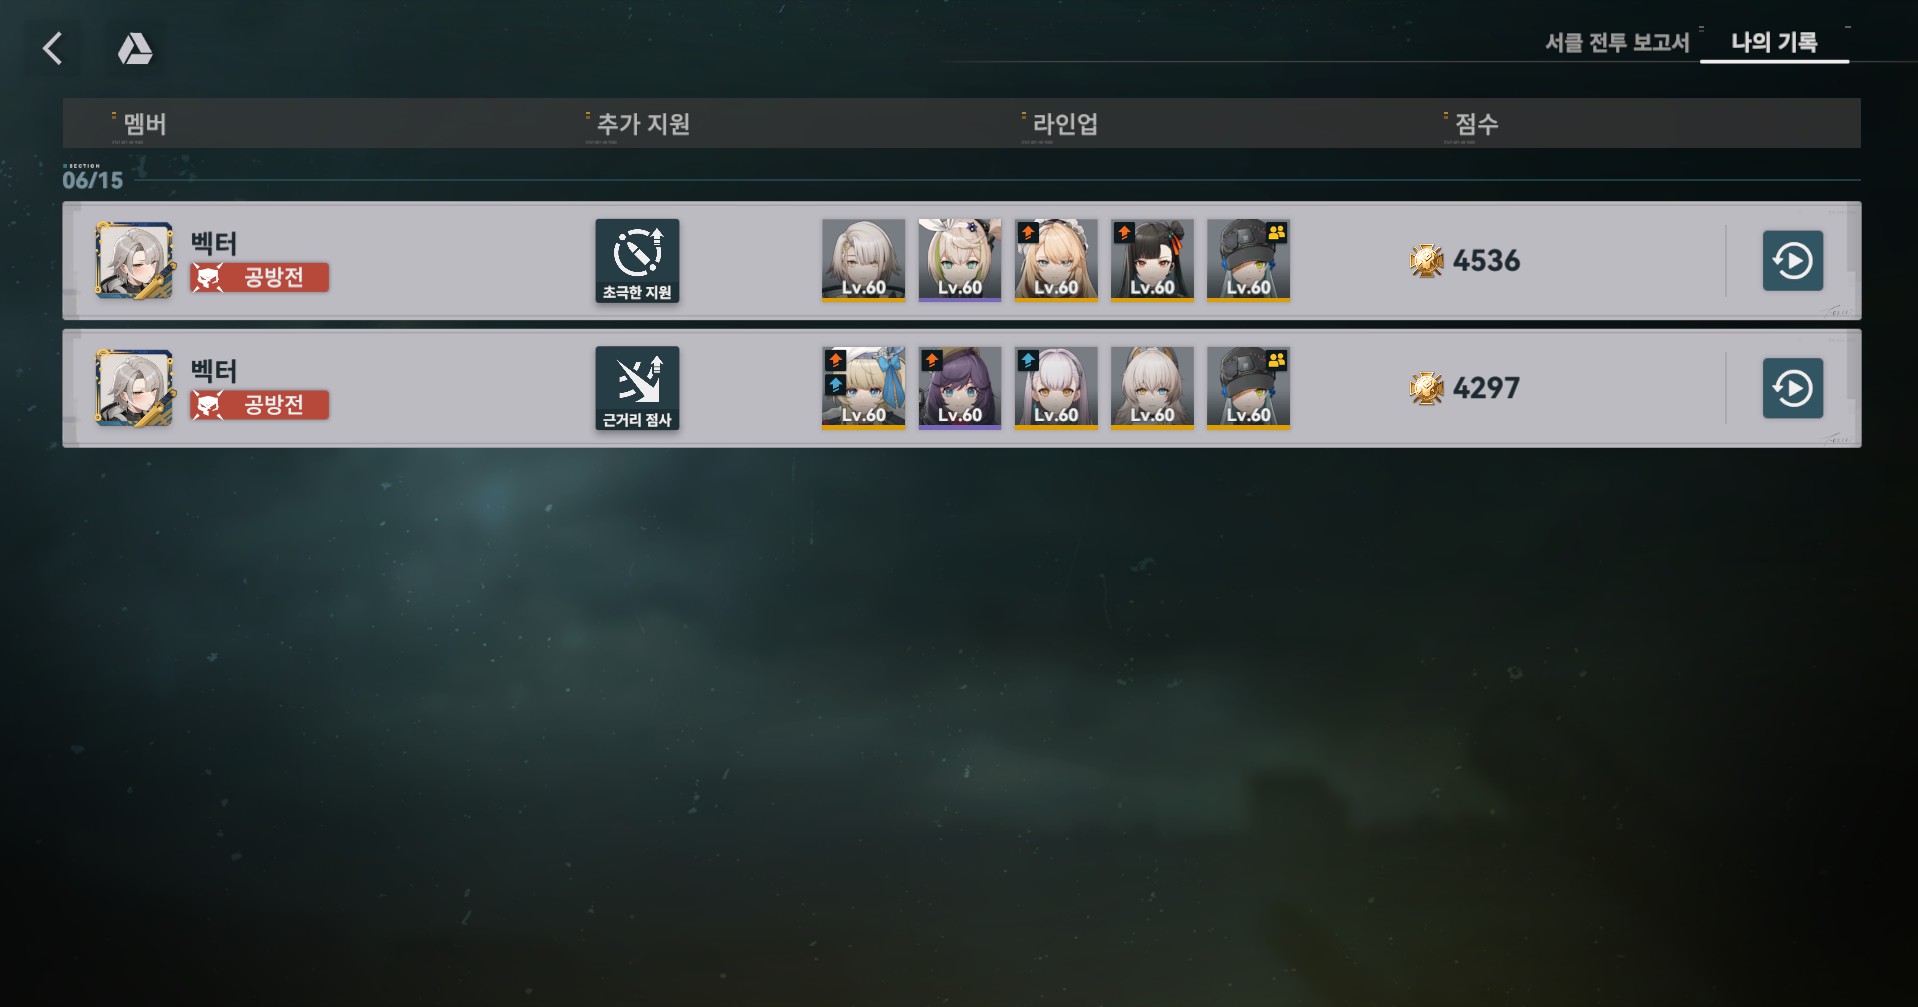Open 벡터 member avatar in second row
The height and width of the screenshot is (1007, 1918).
click(135, 388)
